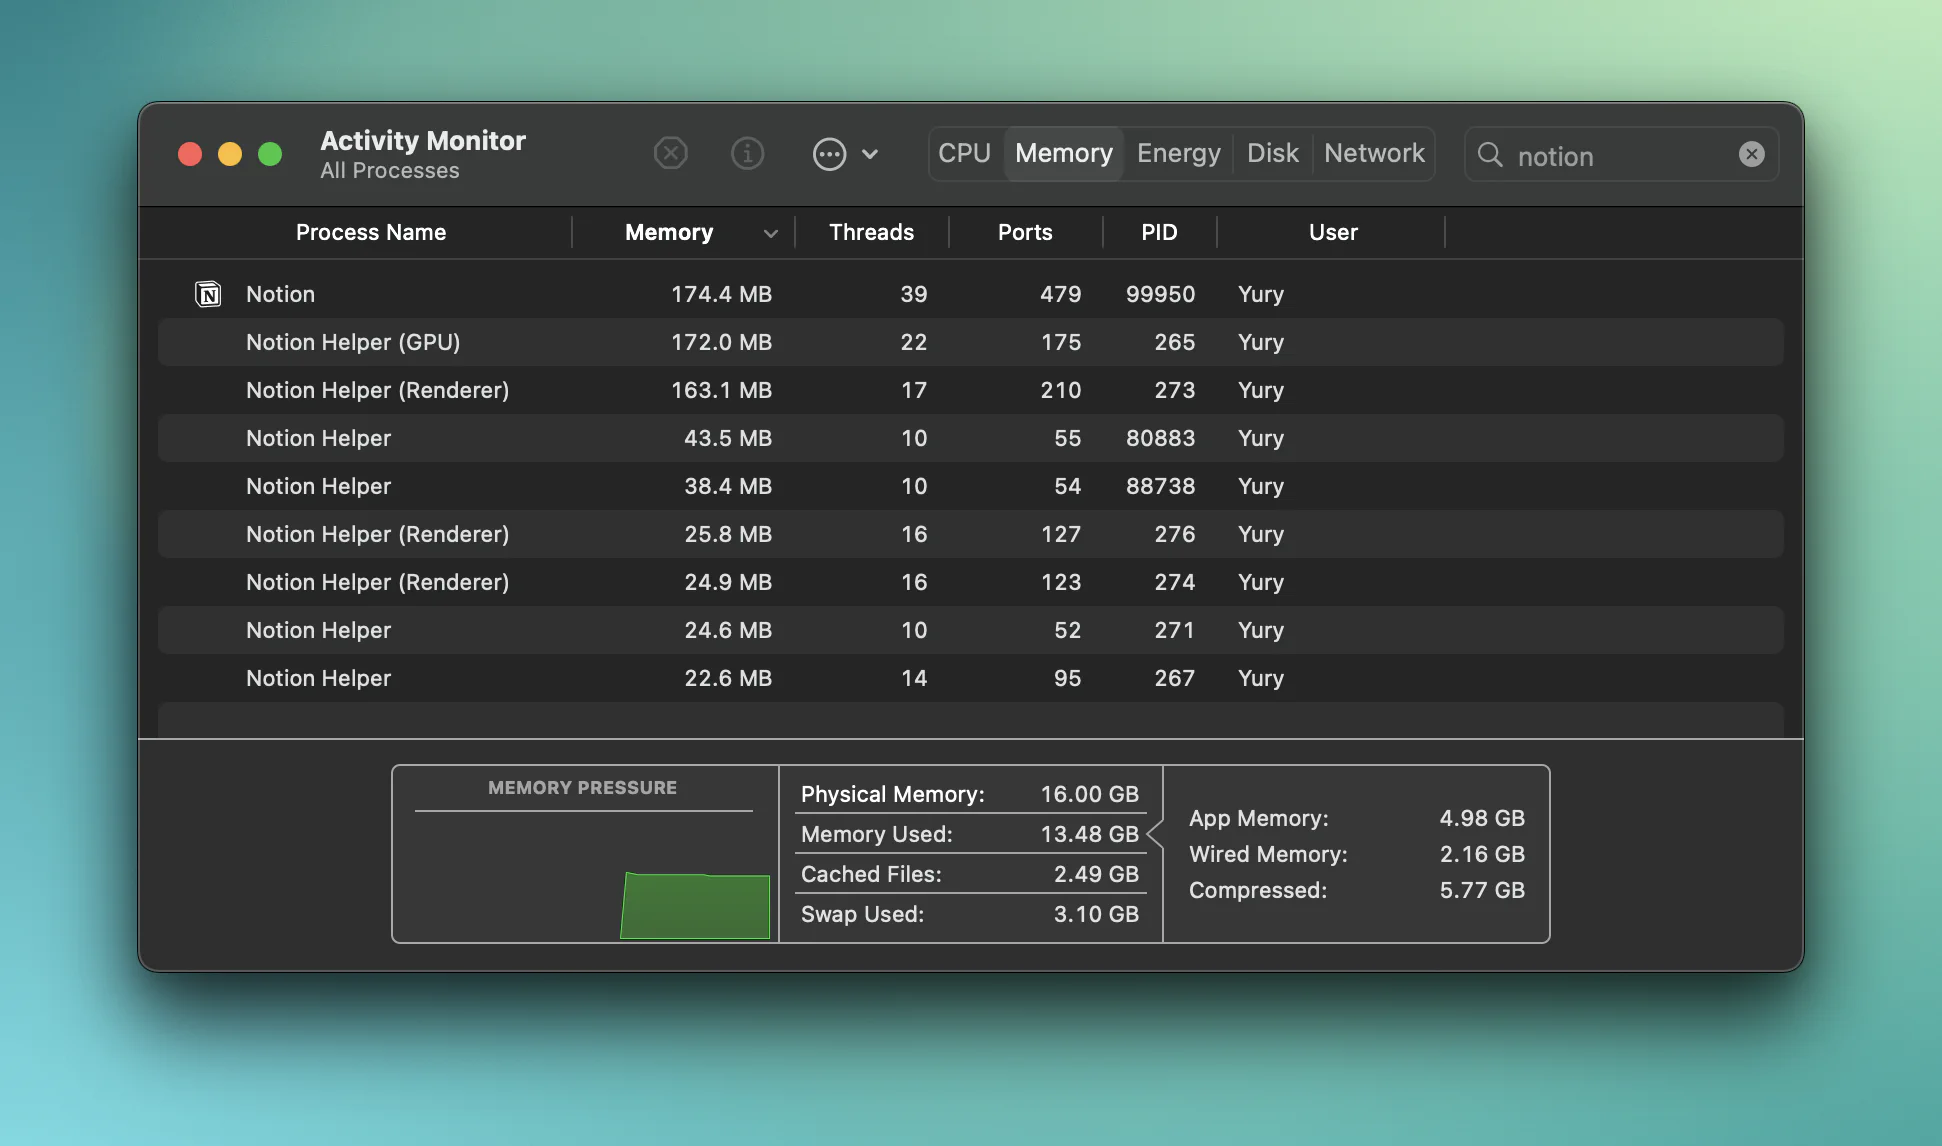Screen dimensions: 1942x1146
Task: Click the stop process (X) icon
Action: (x=671, y=153)
